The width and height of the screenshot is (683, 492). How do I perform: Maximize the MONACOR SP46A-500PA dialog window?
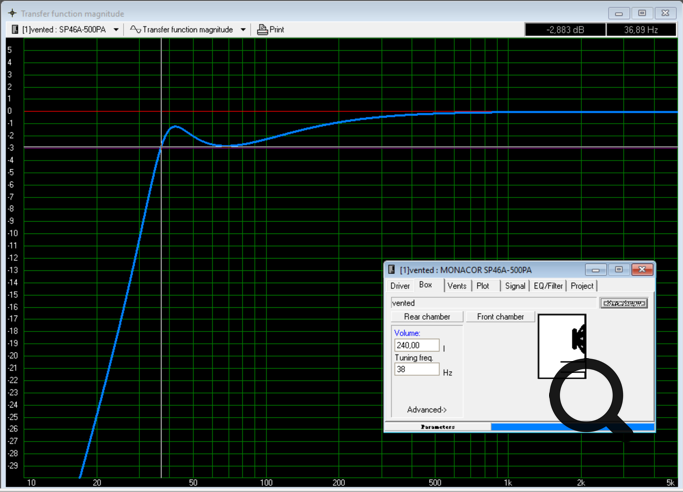pyautogui.click(x=619, y=270)
